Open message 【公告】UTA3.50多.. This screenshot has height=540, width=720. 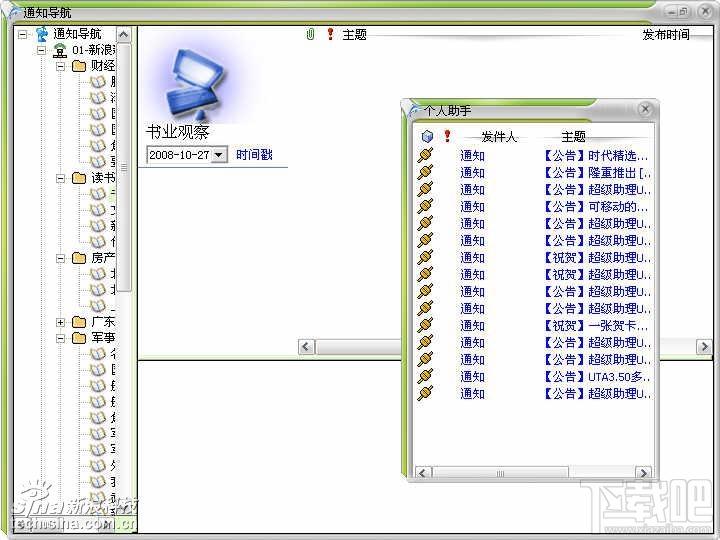pyautogui.click(x=597, y=377)
